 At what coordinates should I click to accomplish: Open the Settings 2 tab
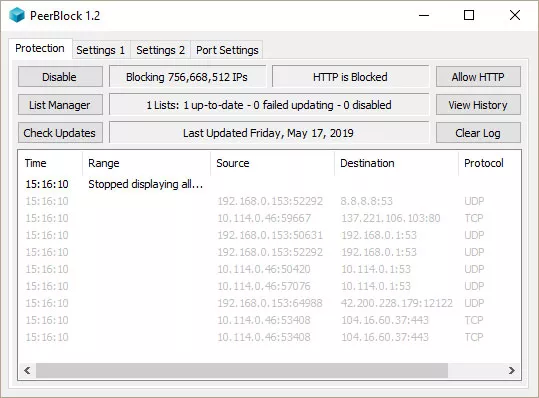click(x=161, y=50)
